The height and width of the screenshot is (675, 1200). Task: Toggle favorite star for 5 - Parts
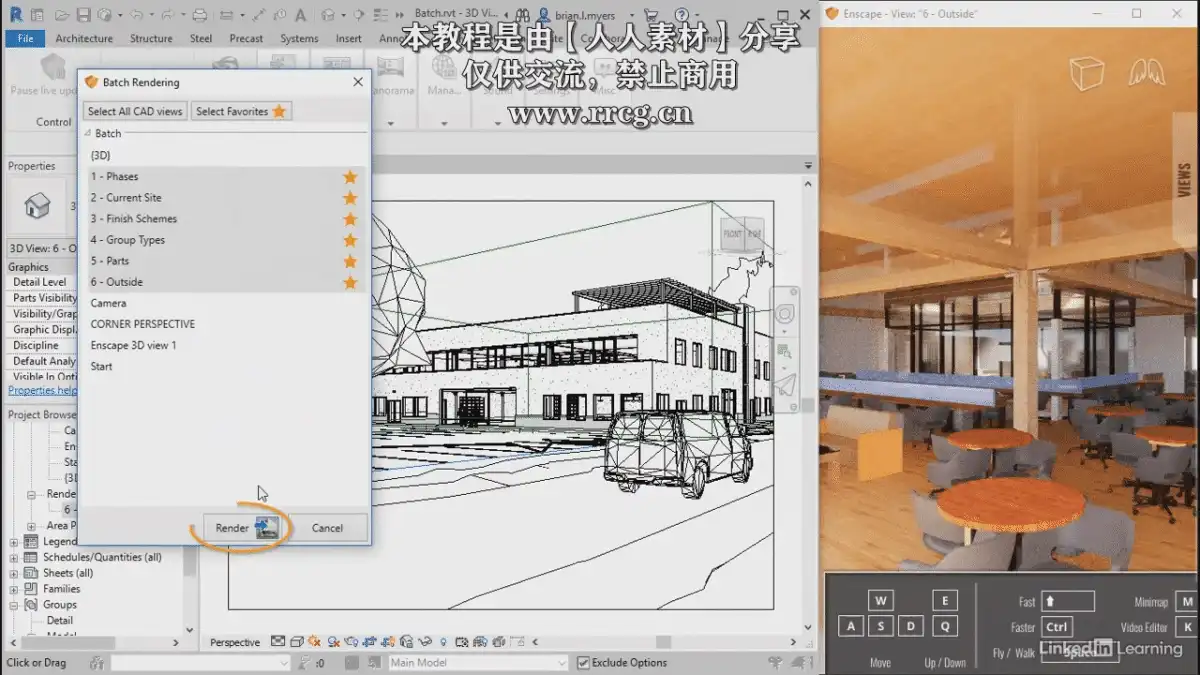350,261
